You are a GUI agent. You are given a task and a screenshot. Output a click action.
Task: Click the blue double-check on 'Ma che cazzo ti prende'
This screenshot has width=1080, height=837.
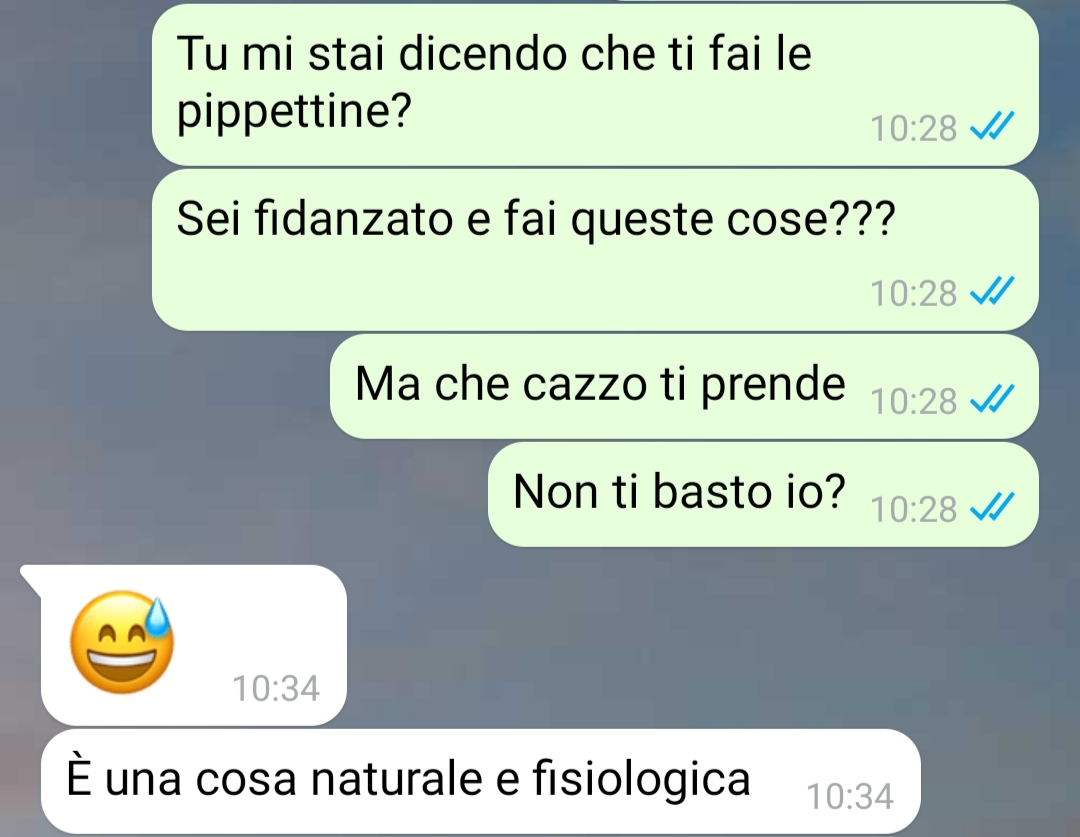[x=992, y=400]
